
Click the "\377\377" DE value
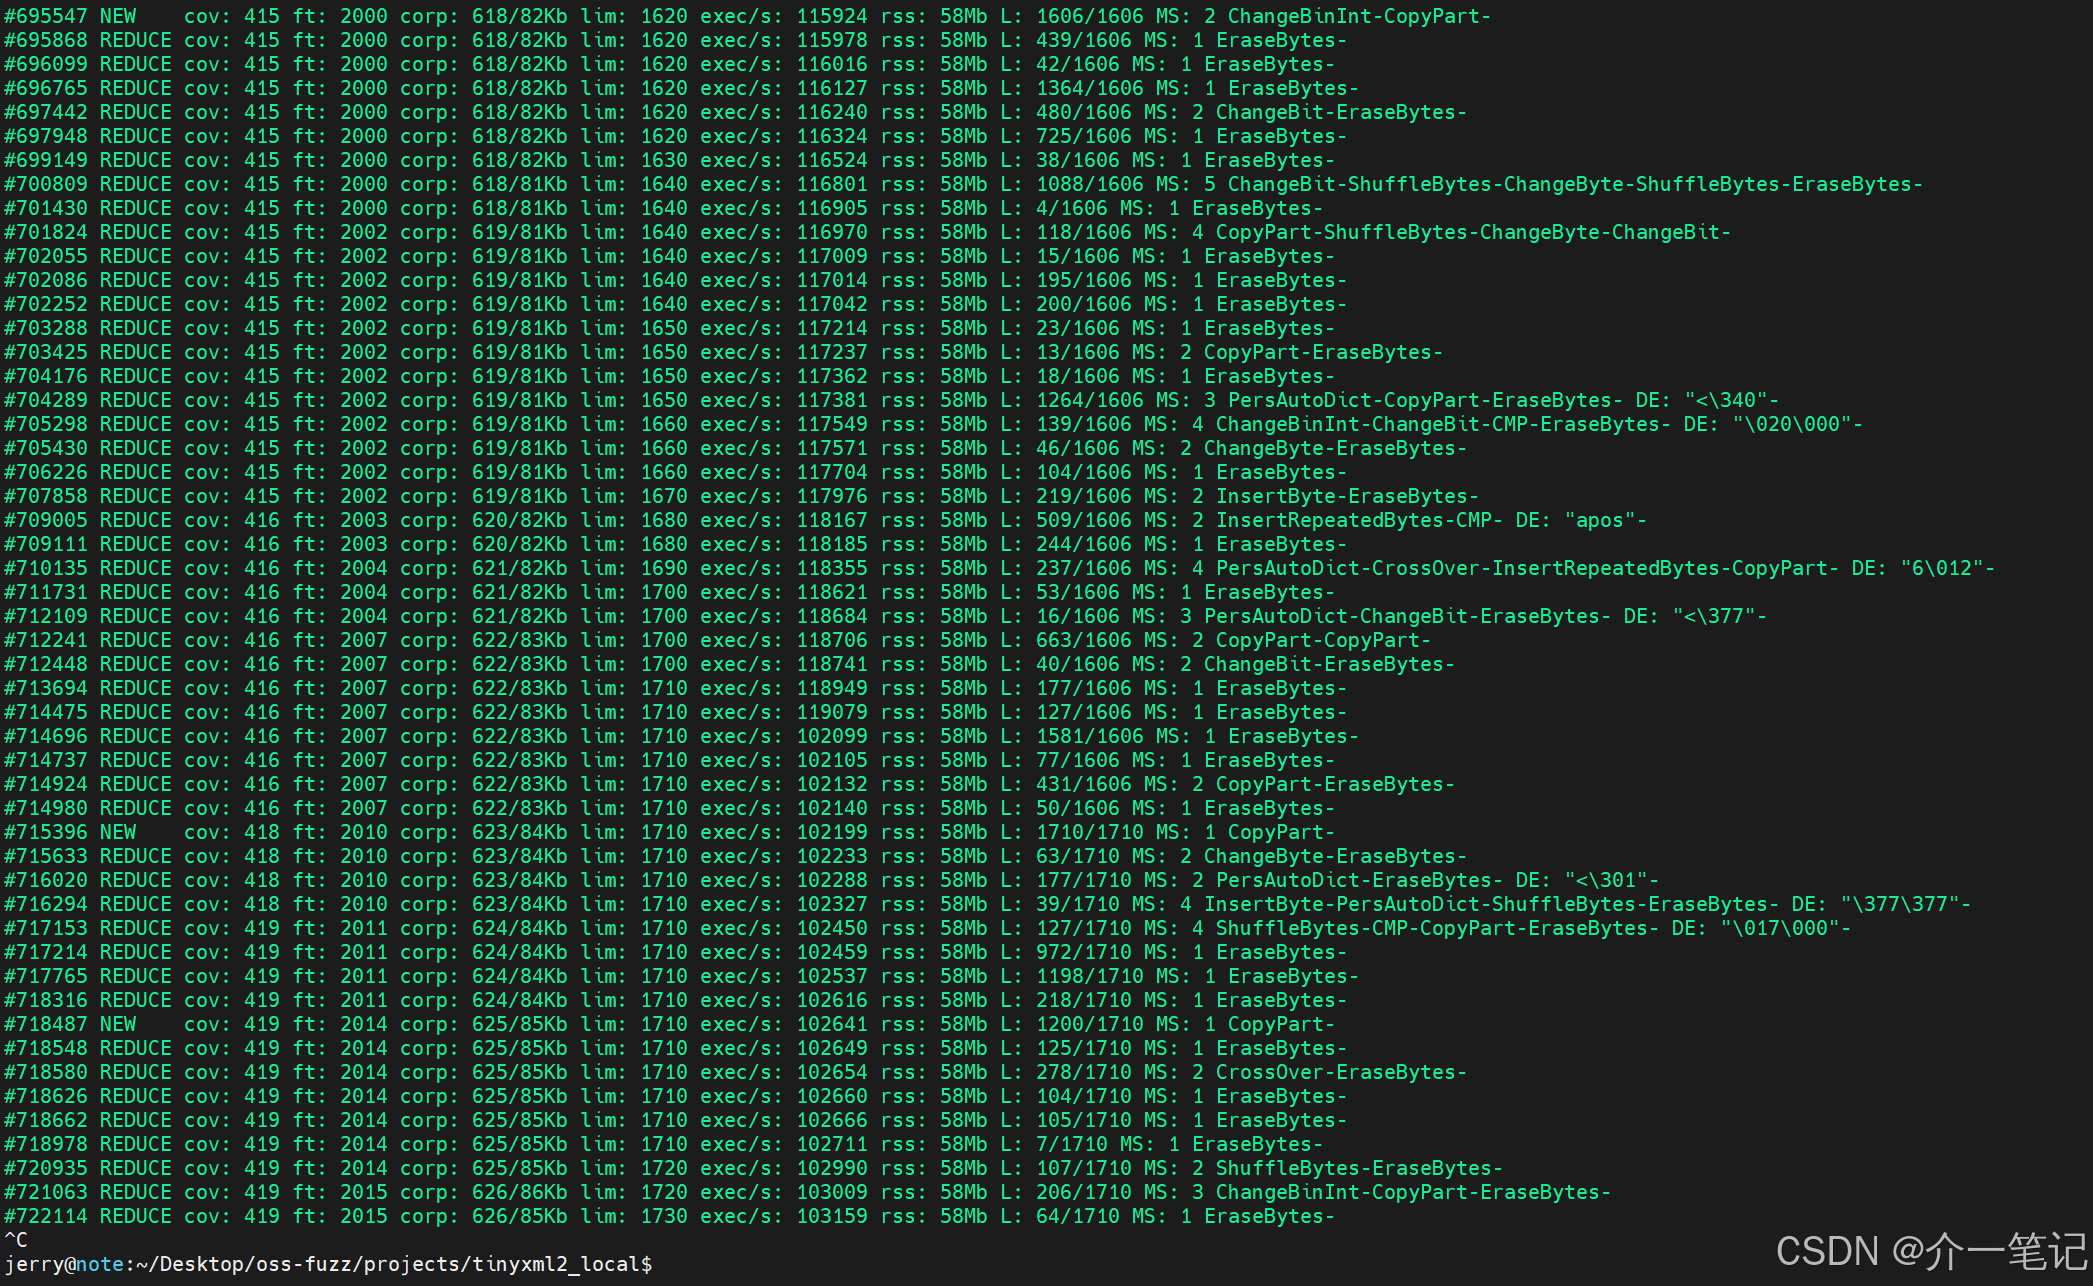pyautogui.click(x=1900, y=904)
